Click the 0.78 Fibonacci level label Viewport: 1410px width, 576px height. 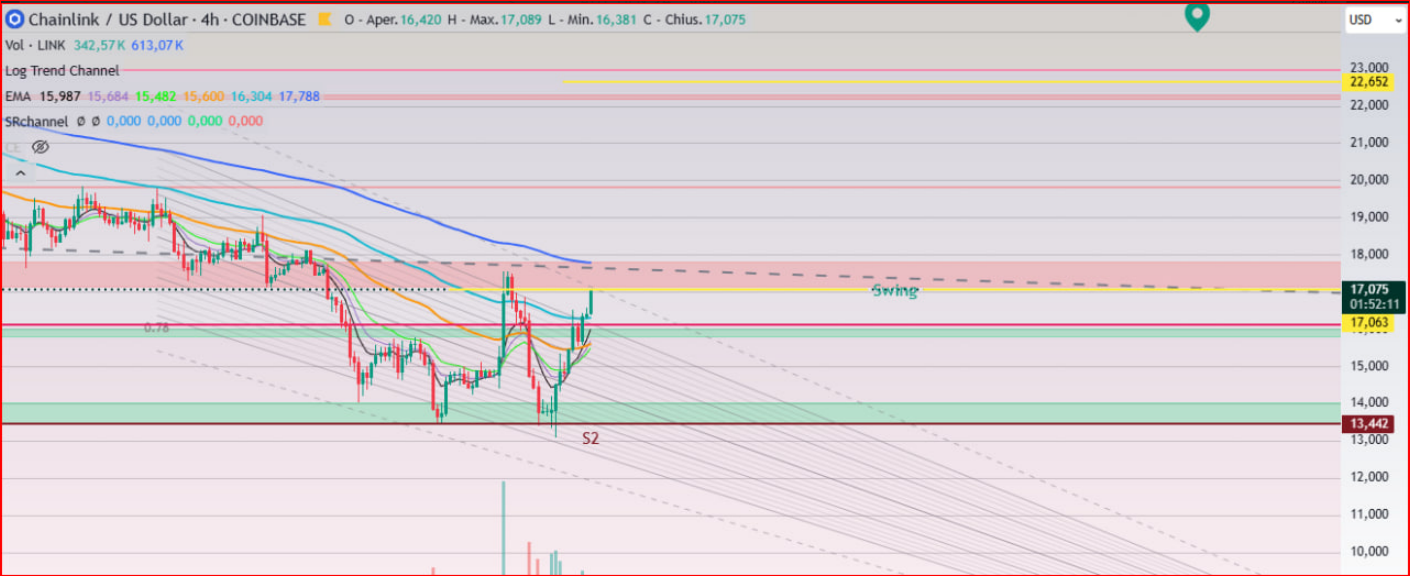[155, 327]
